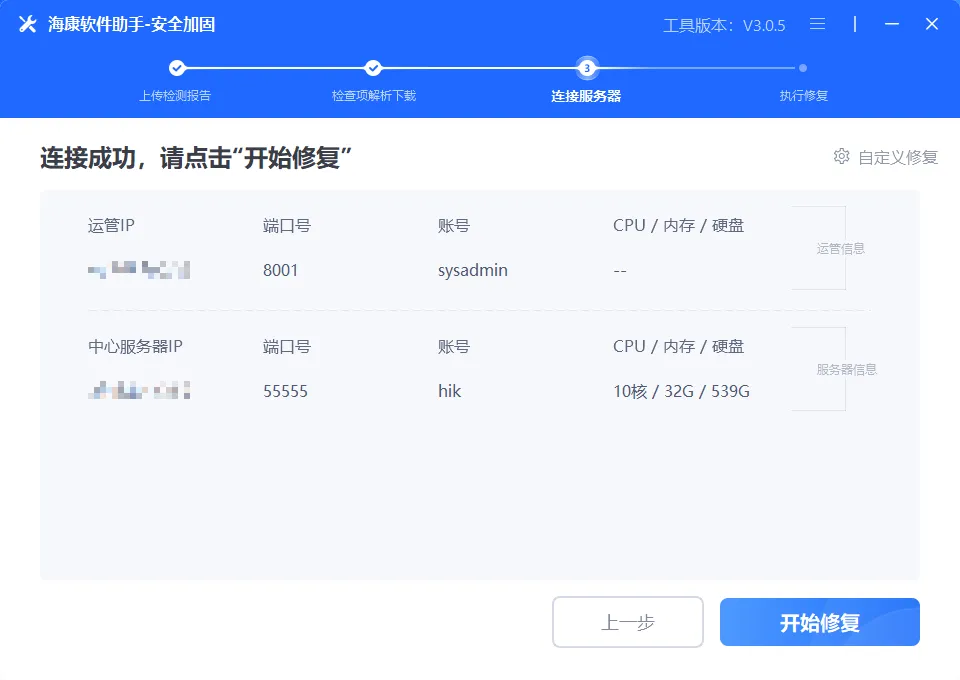The image size is (960, 680).
Task: Click the blurred 中心服务器IP address value
Action: tap(139, 390)
